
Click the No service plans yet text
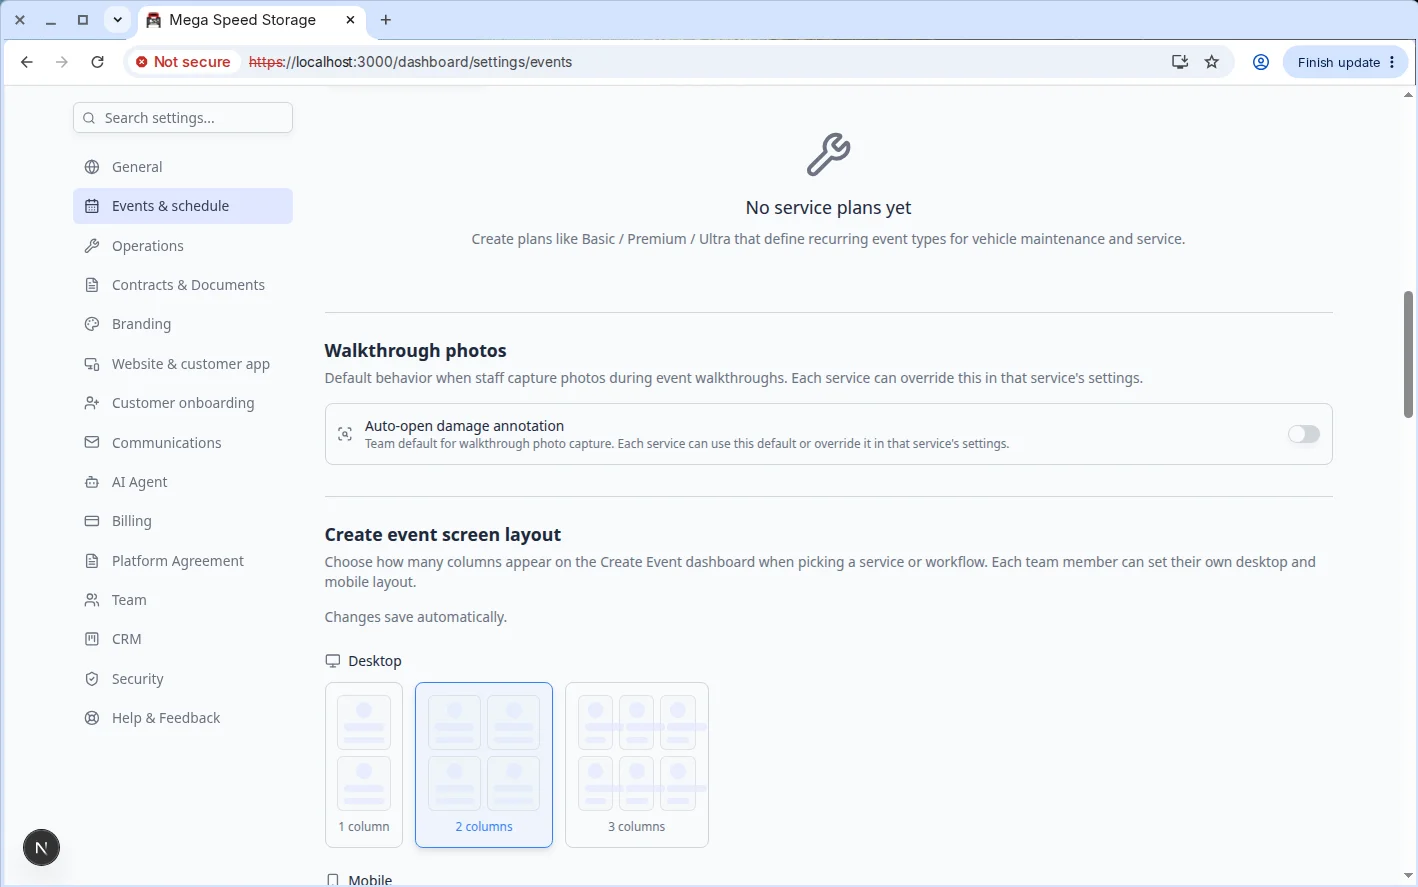tap(828, 208)
